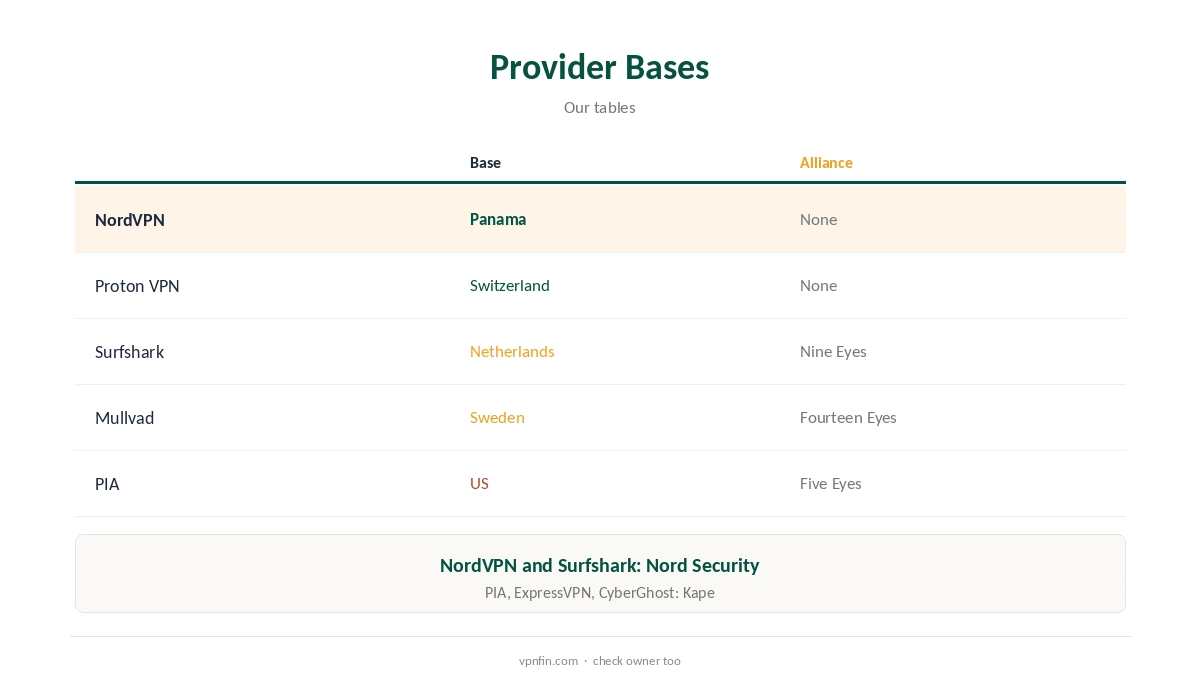Click the 'Base' column header
This screenshot has width=1200, height=680.
485,162
